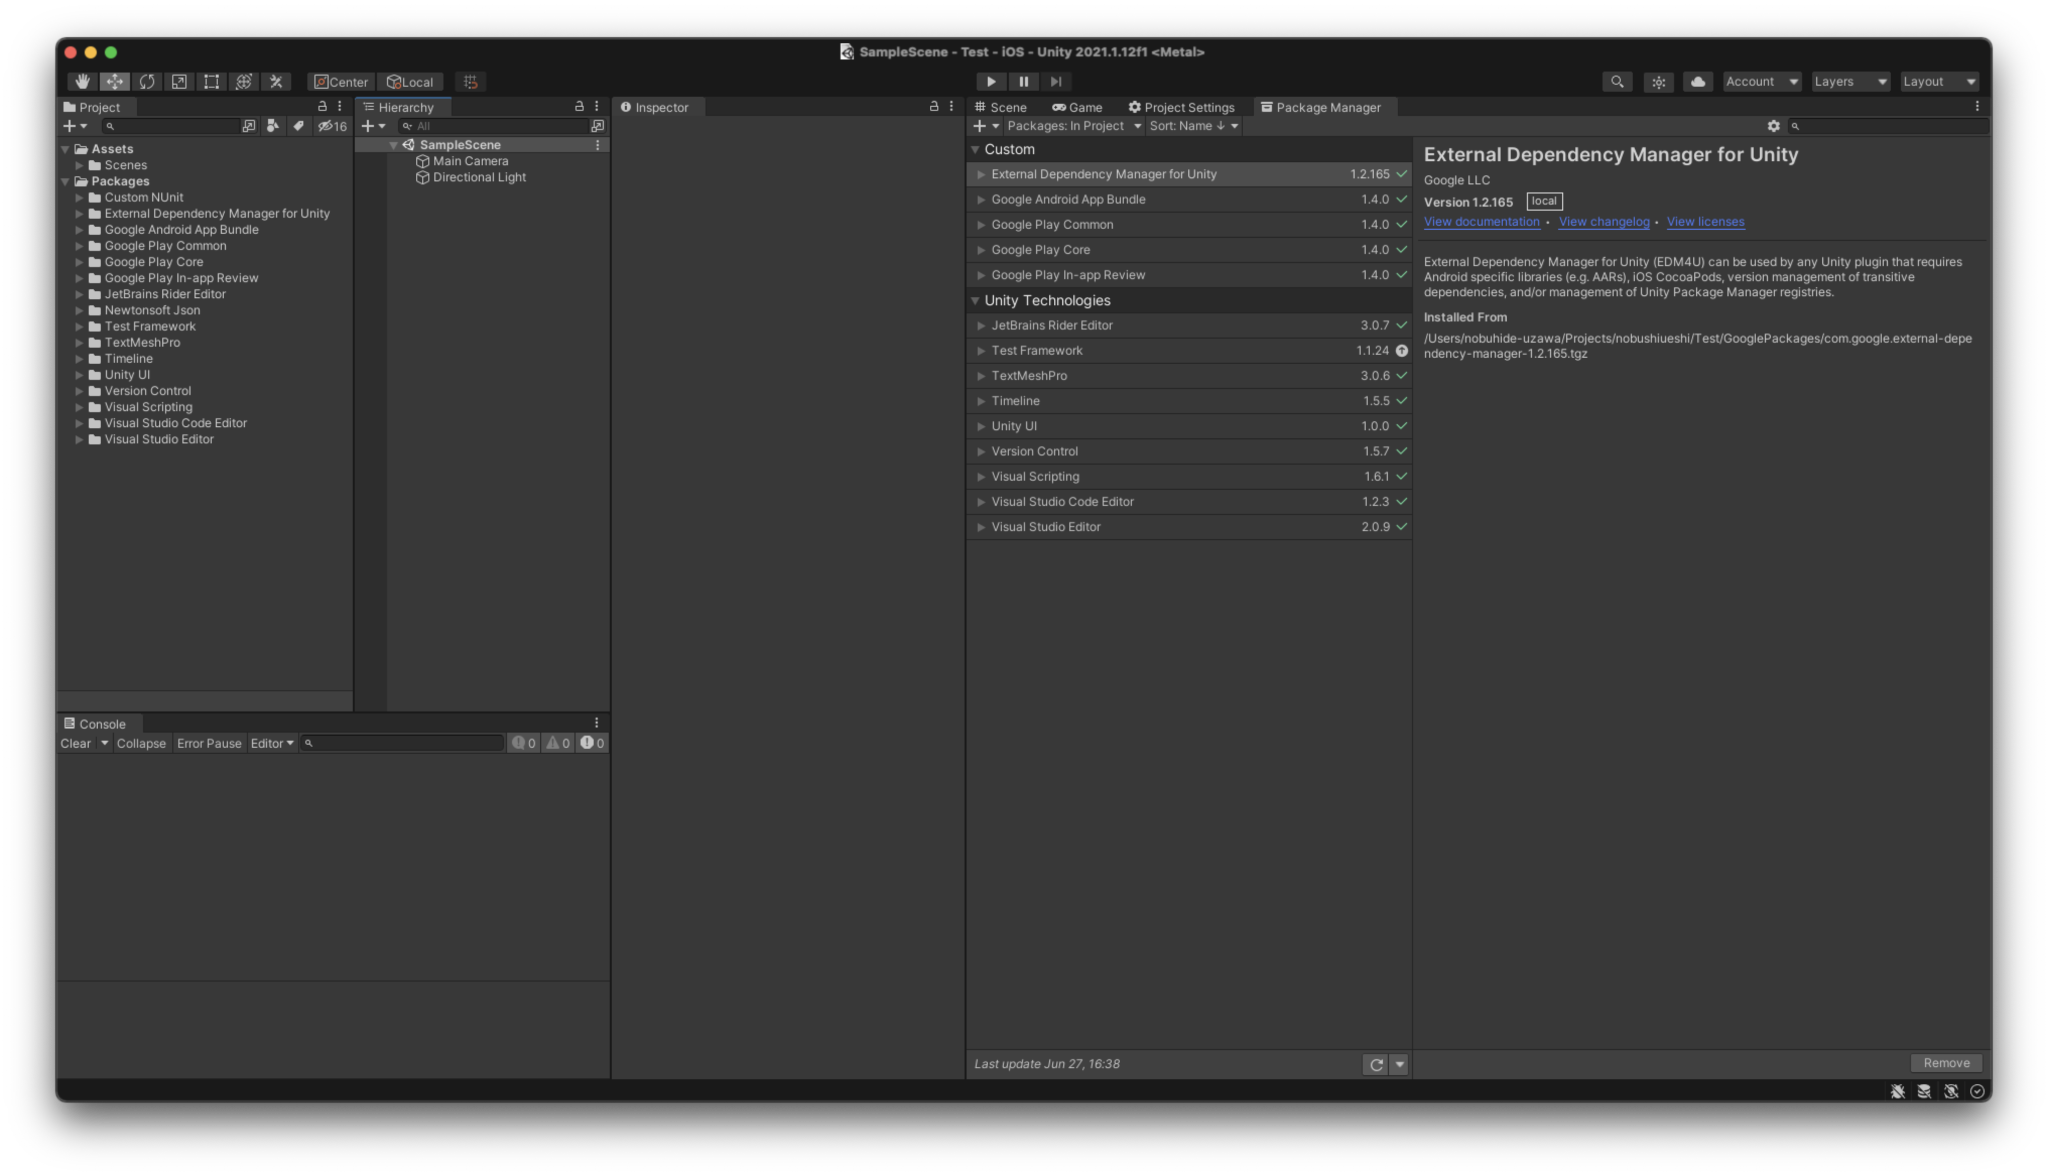Open Package Manager advanced settings gear

pyautogui.click(x=1773, y=126)
